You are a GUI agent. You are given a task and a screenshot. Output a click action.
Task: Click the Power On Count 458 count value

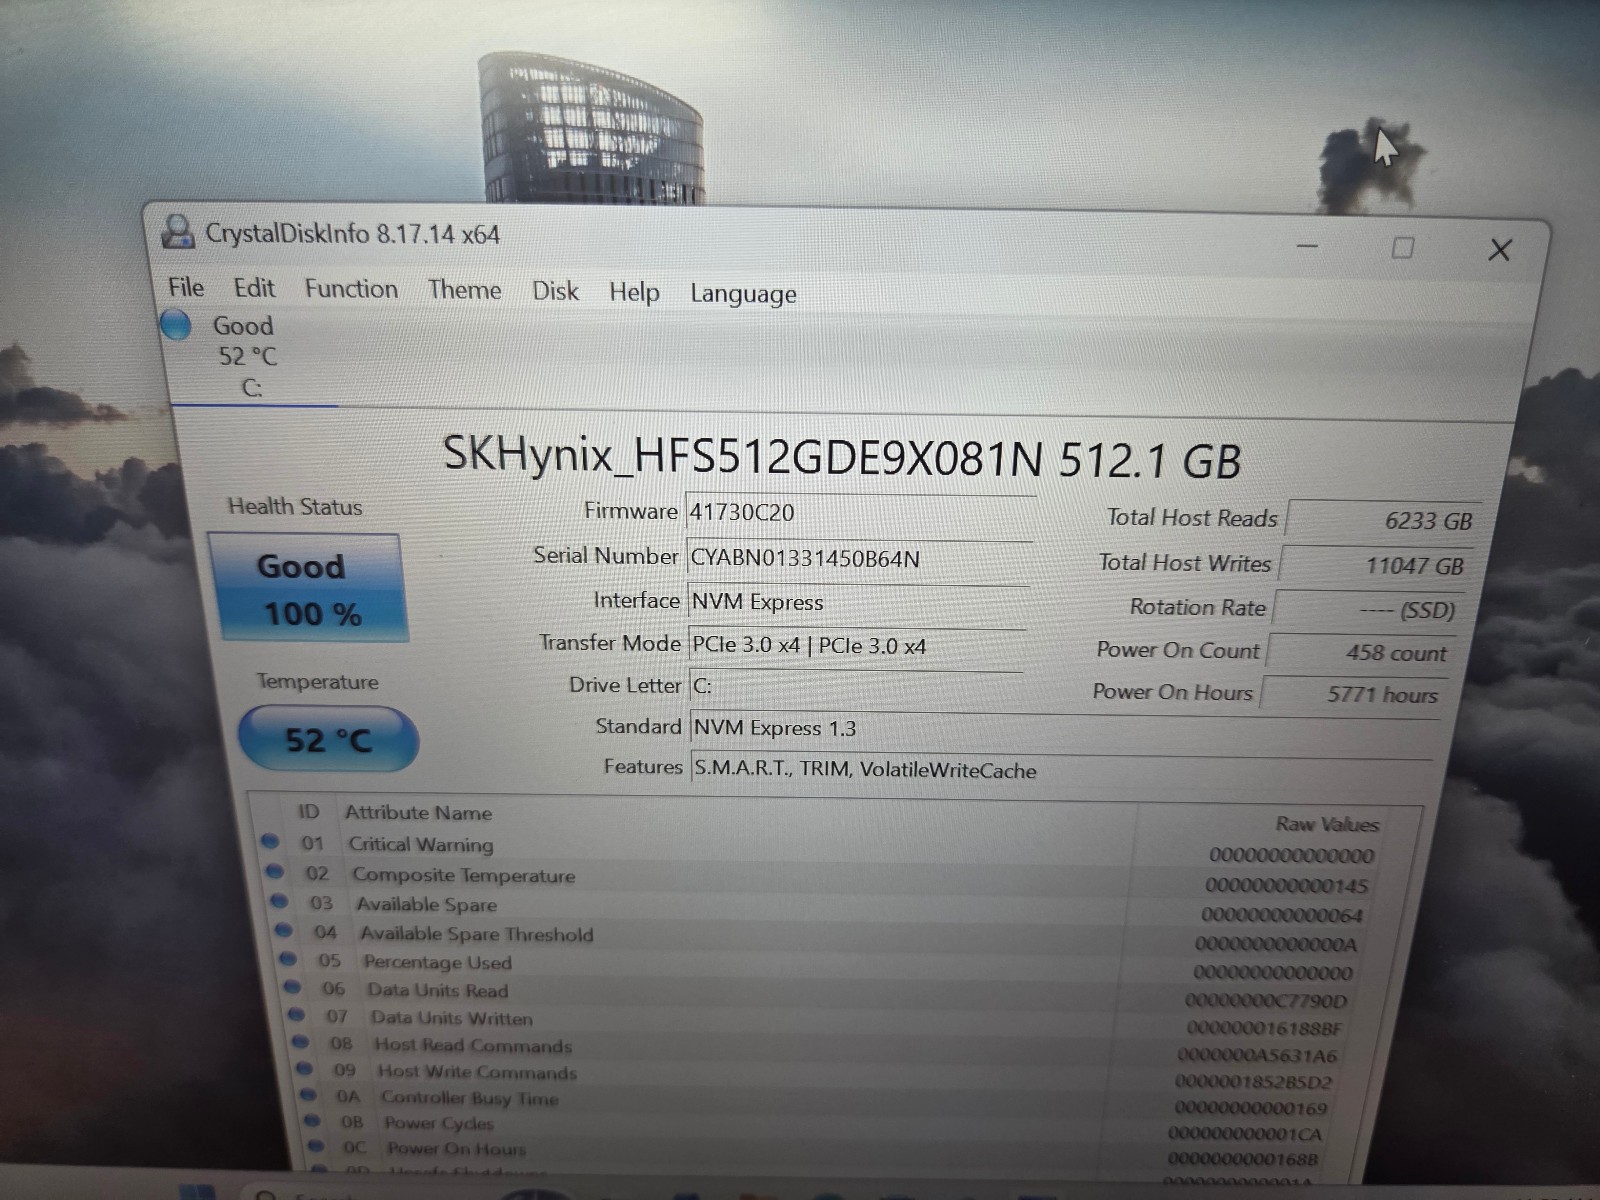1361,652
